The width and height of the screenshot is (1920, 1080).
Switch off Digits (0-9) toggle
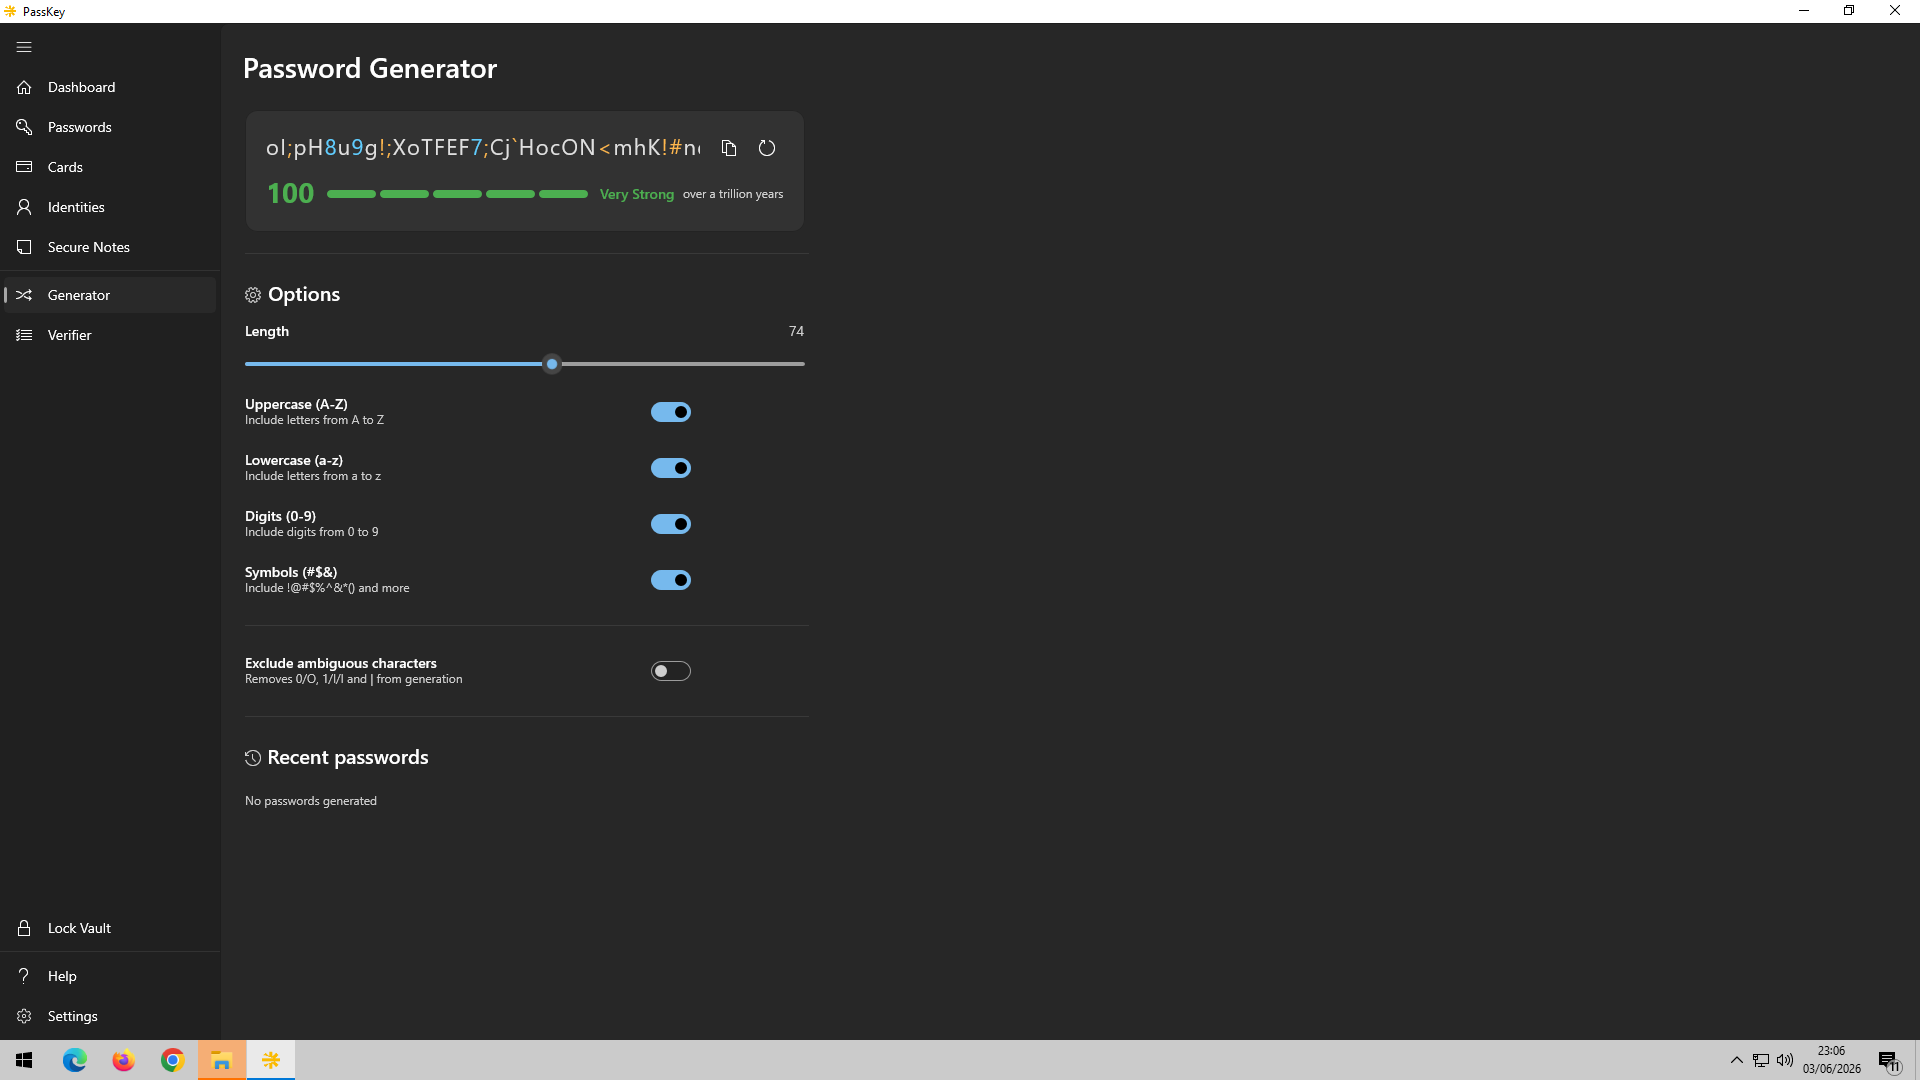pos(671,524)
